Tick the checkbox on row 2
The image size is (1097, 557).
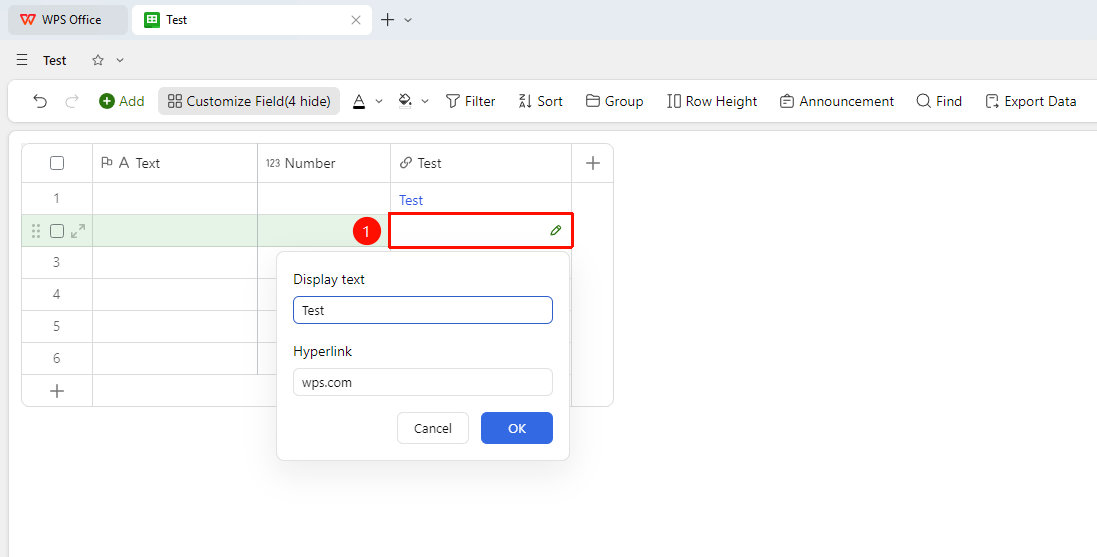coord(57,231)
